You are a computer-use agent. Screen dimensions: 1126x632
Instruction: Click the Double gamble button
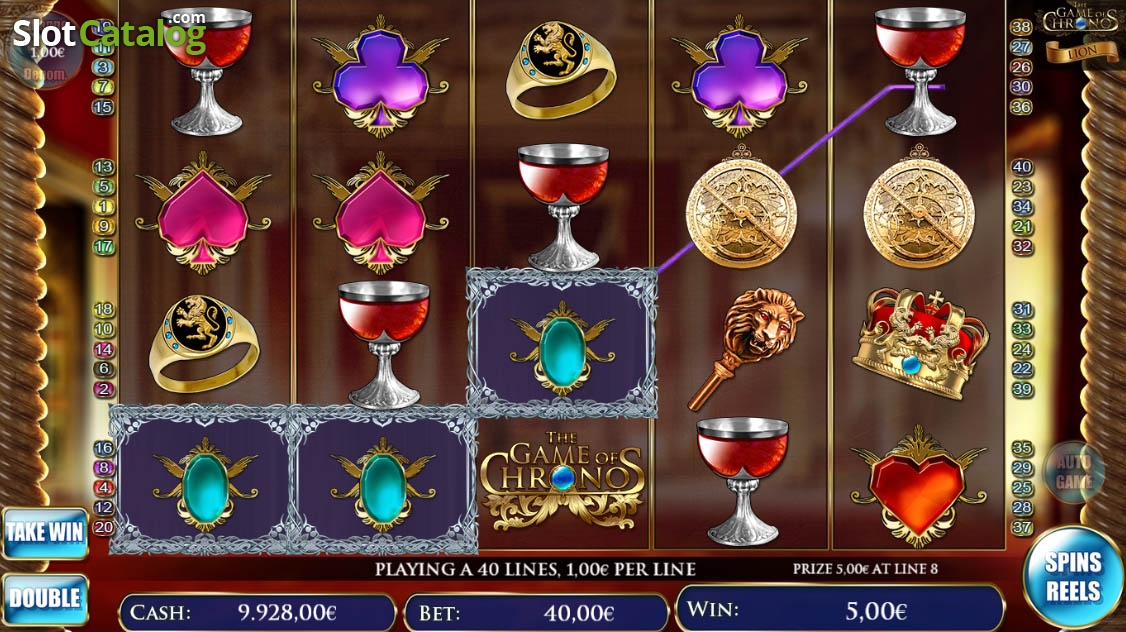click(45, 598)
